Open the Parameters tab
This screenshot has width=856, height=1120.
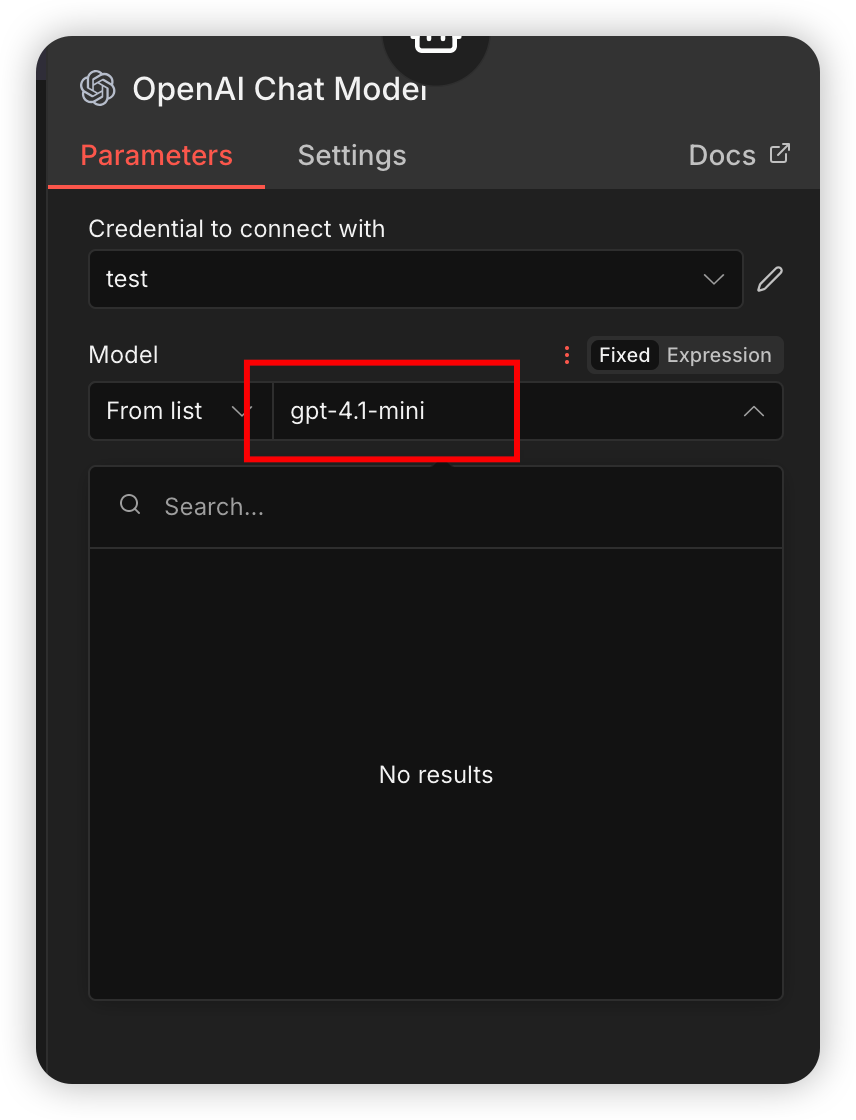click(x=156, y=155)
